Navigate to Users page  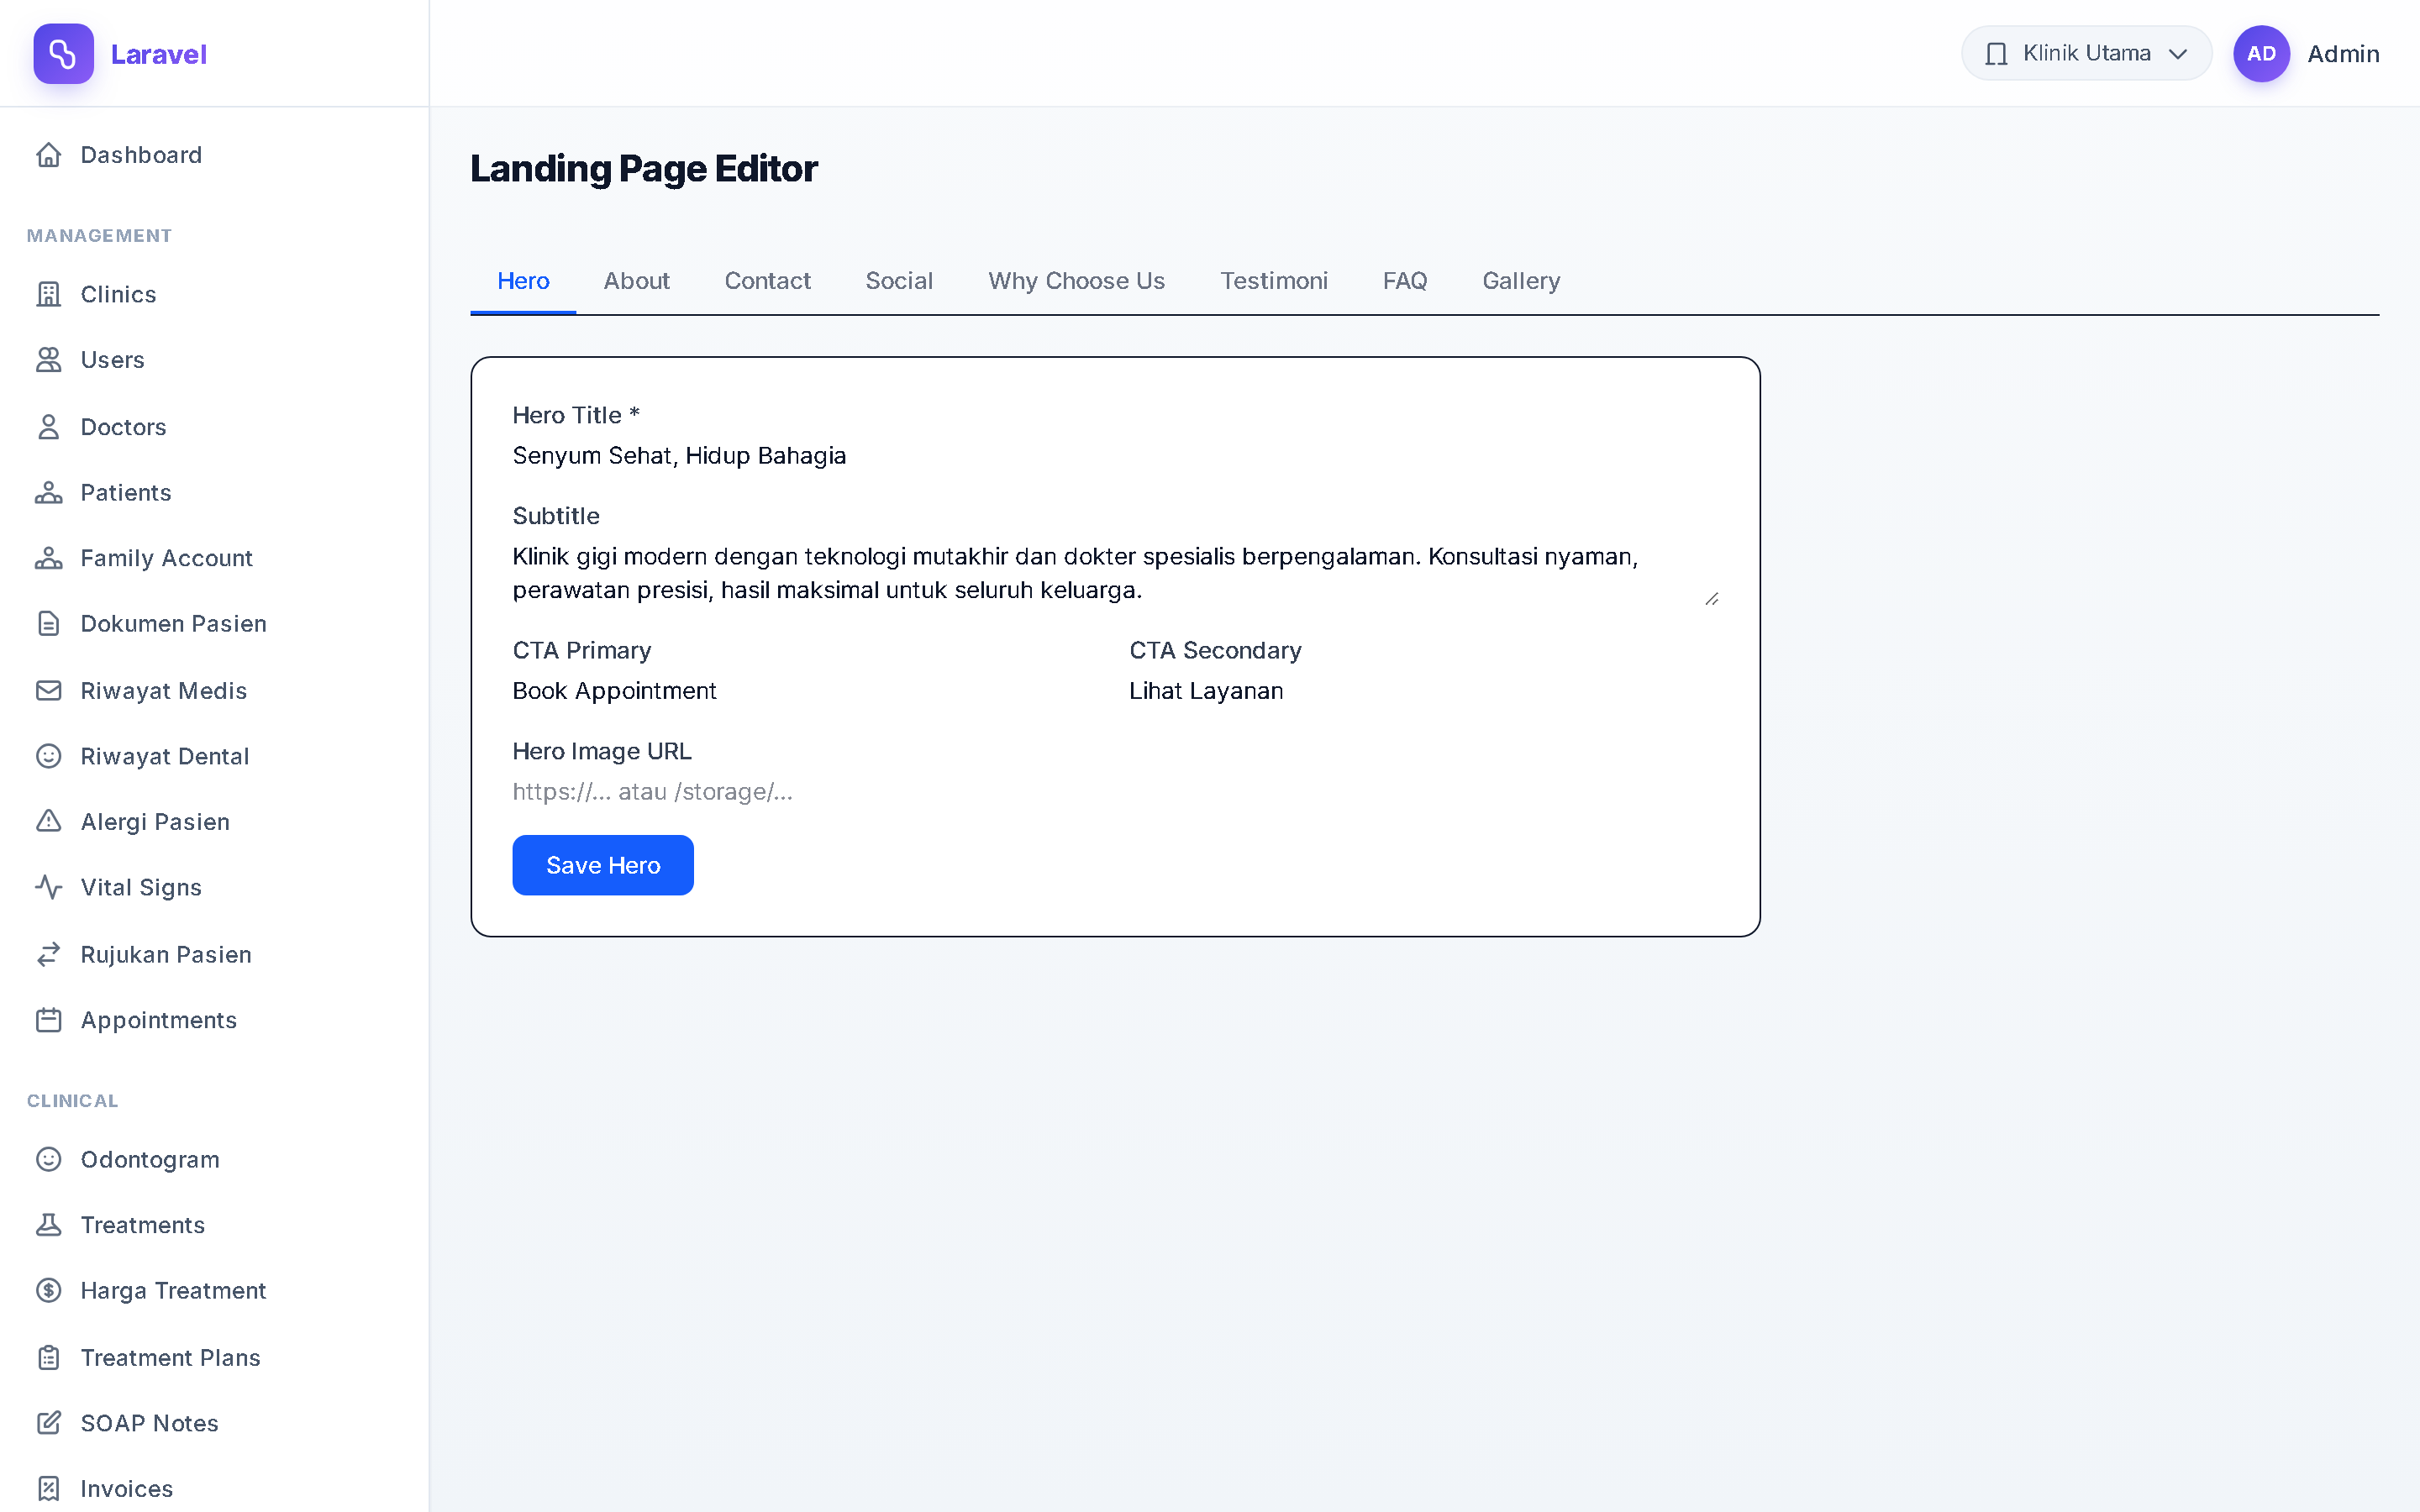pos(214,360)
